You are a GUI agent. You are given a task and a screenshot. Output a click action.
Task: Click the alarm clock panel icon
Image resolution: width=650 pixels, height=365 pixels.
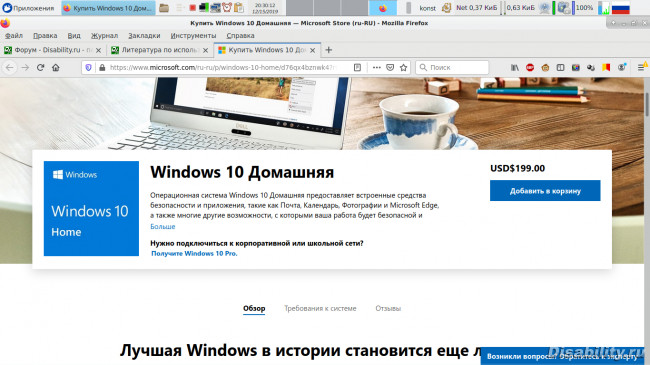(227, 8)
